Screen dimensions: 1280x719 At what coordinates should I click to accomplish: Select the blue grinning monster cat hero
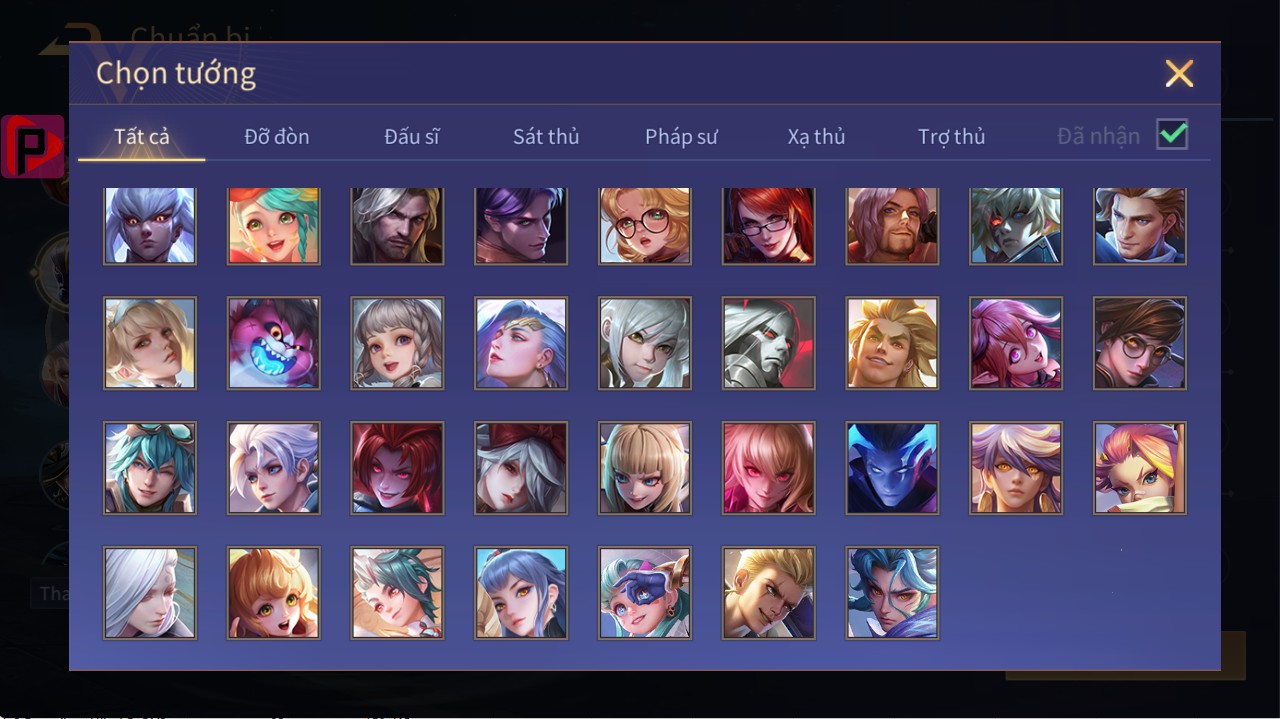click(274, 343)
